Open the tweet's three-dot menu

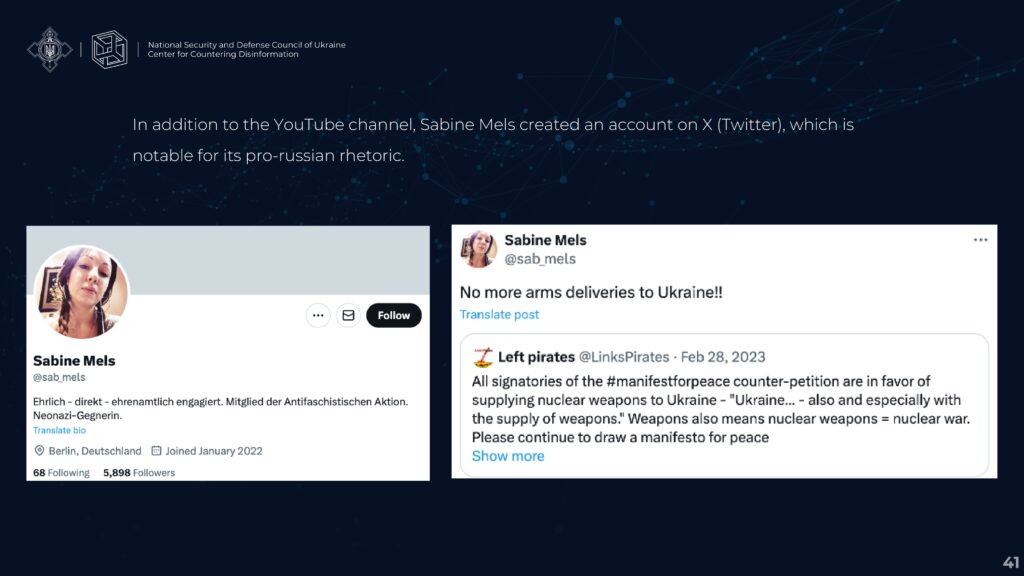point(980,240)
